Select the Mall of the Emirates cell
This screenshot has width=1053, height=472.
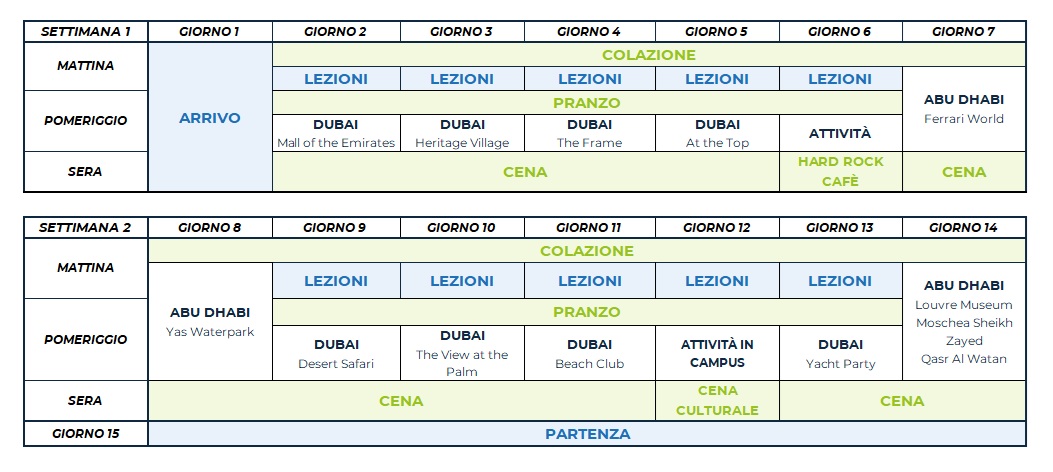(x=336, y=133)
